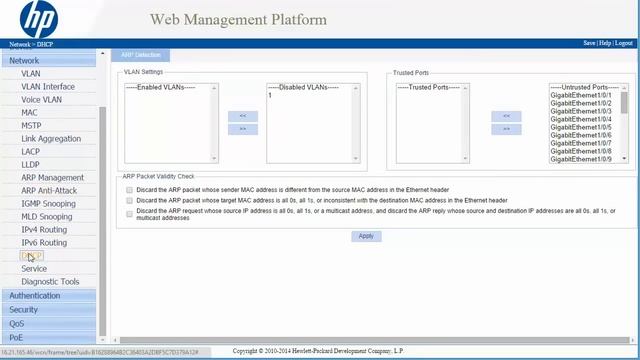The height and width of the screenshot is (360, 640).
Task: Open the Voice VLAN menu item
Action: [x=41, y=100]
